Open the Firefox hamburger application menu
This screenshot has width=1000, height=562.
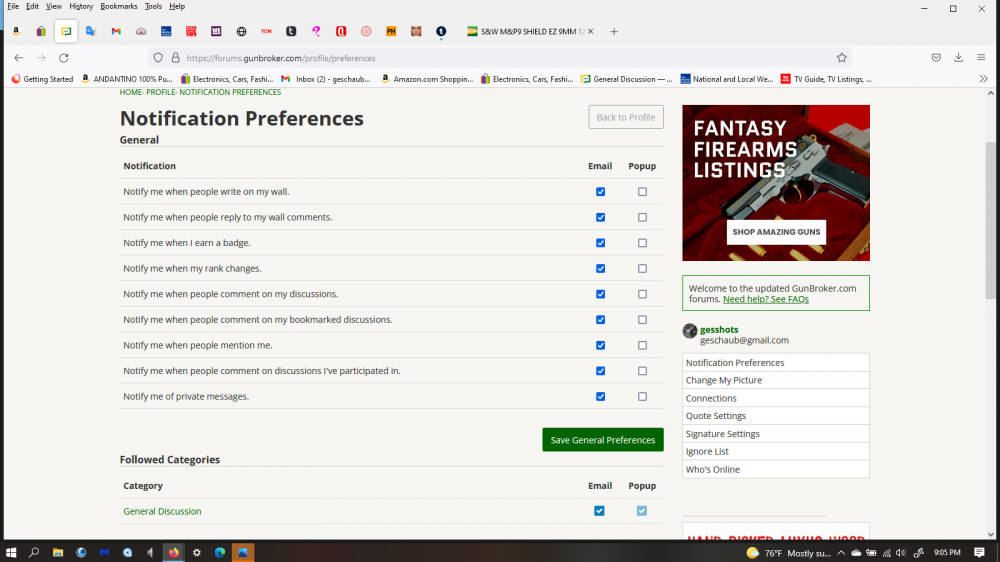982,58
